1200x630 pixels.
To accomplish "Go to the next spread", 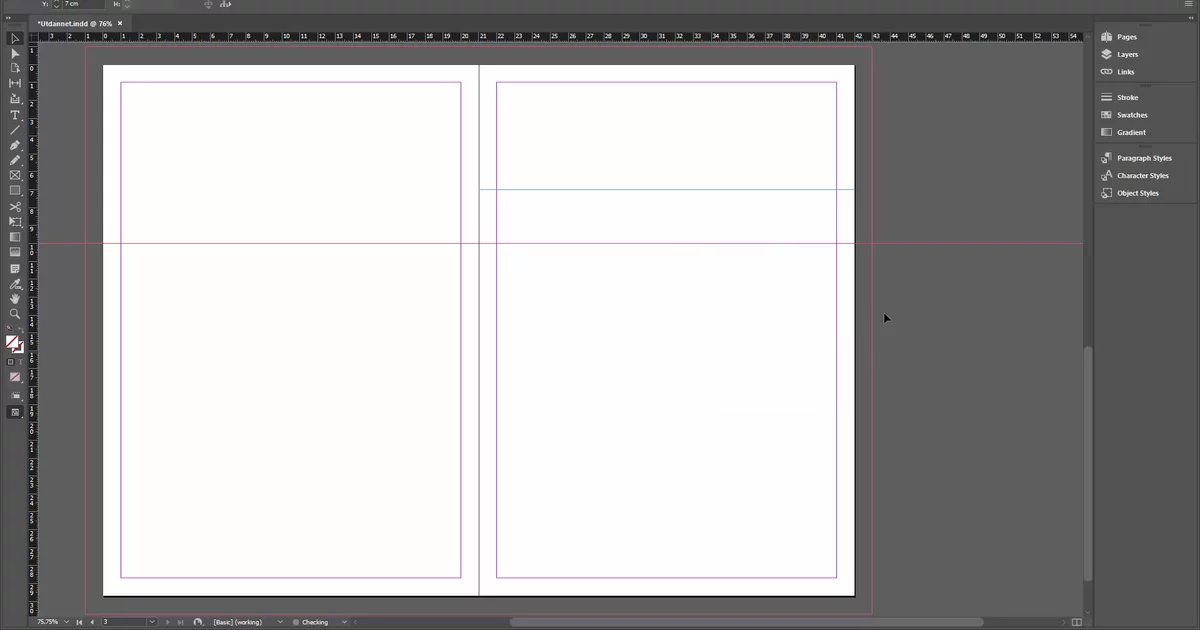I will click(x=167, y=622).
